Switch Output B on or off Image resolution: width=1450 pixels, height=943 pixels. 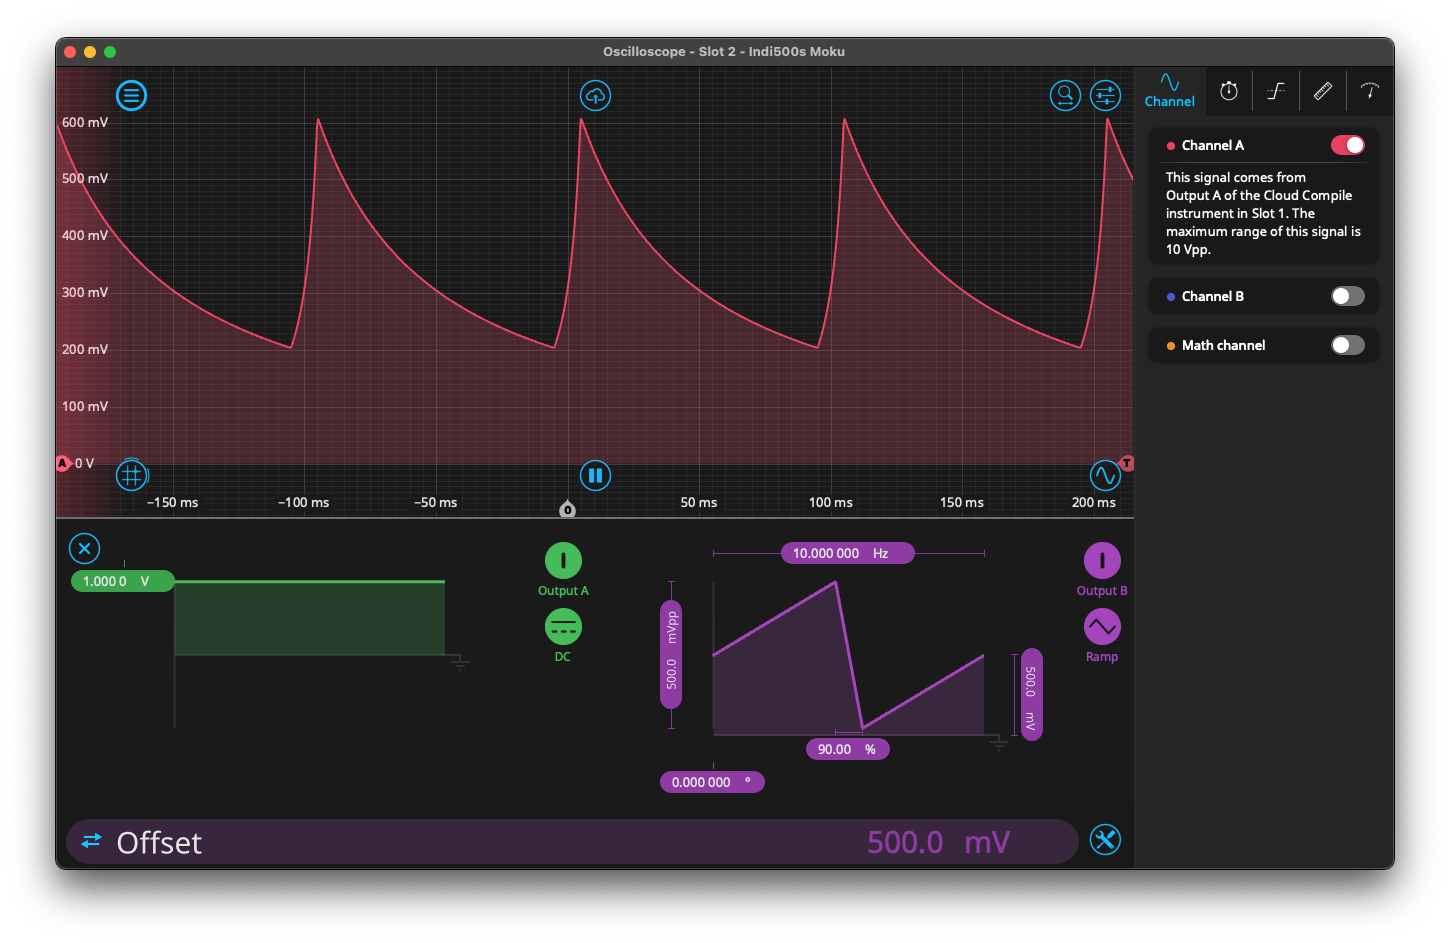click(1102, 560)
